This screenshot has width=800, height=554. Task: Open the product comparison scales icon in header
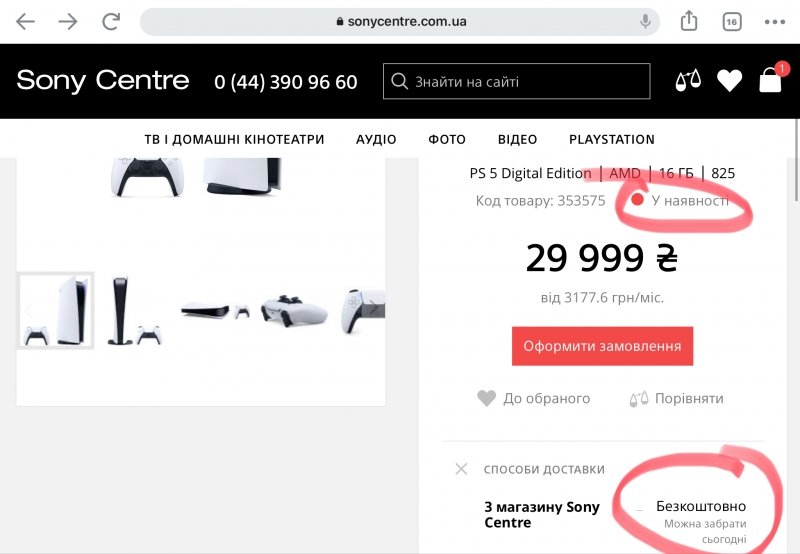(689, 81)
